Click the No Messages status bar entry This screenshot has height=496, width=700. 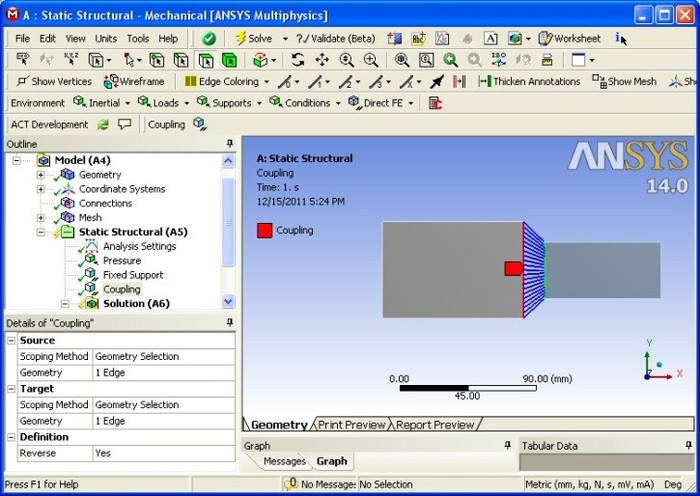(319, 484)
